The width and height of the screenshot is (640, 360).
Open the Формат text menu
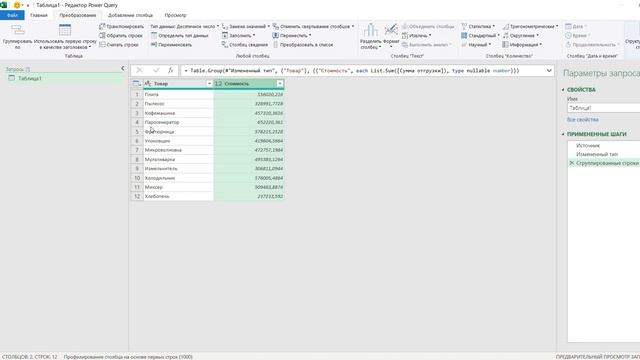tap(391, 37)
